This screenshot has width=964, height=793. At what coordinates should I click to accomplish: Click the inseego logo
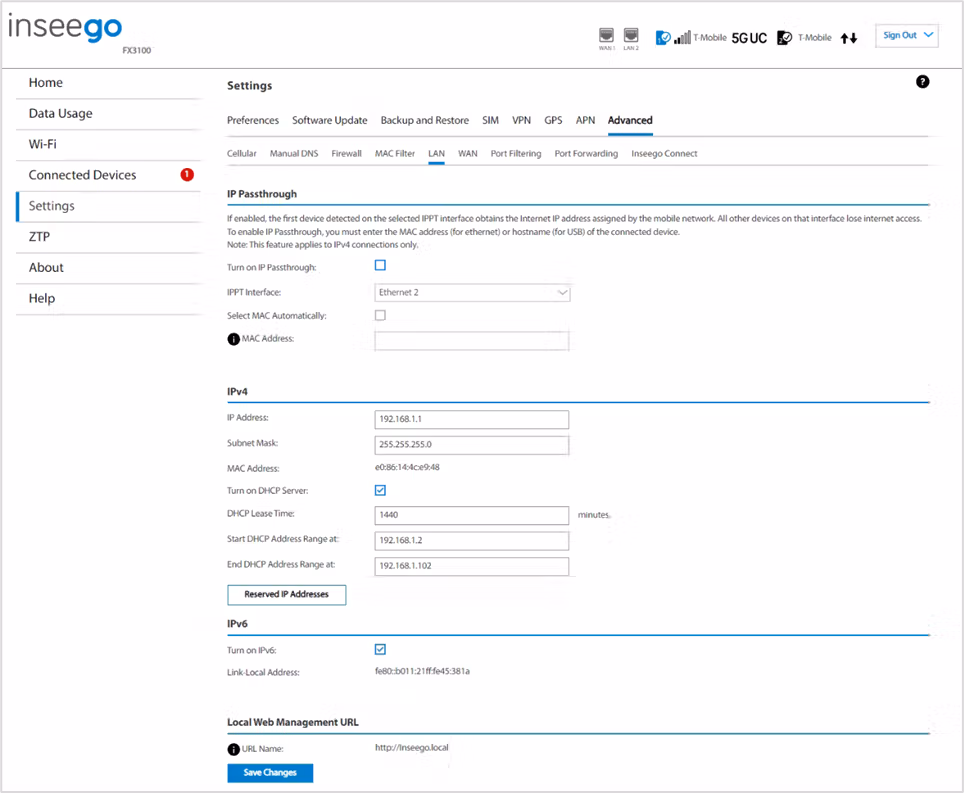[65, 28]
